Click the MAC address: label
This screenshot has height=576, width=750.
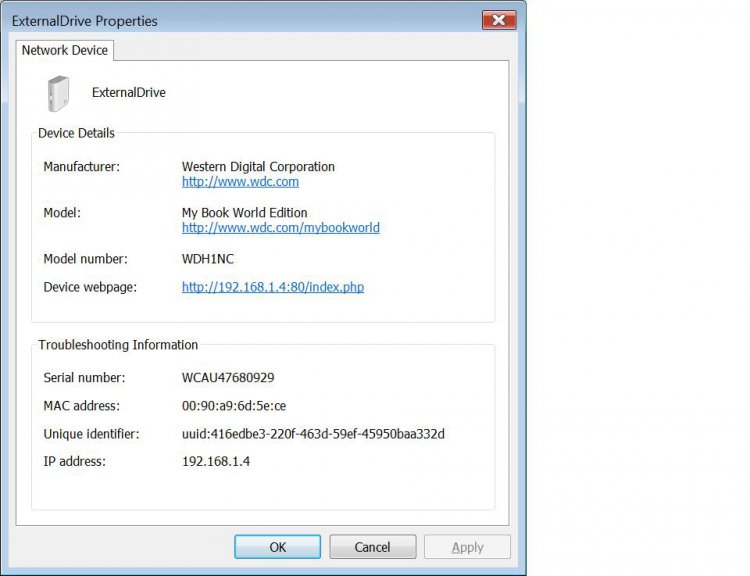click(82, 406)
